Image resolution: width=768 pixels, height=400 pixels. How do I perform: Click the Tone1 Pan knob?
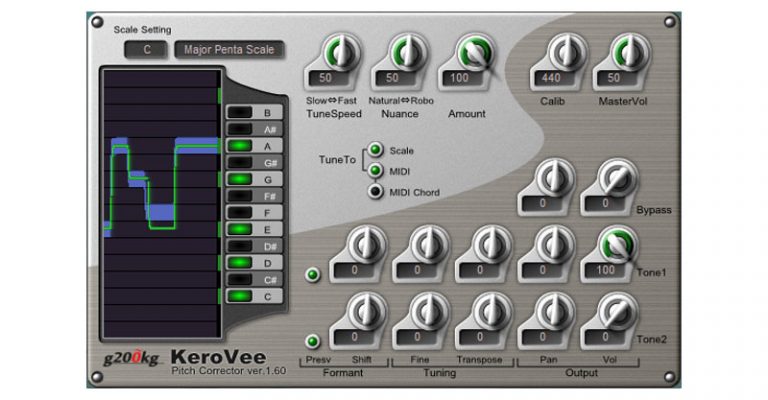point(555,245)
